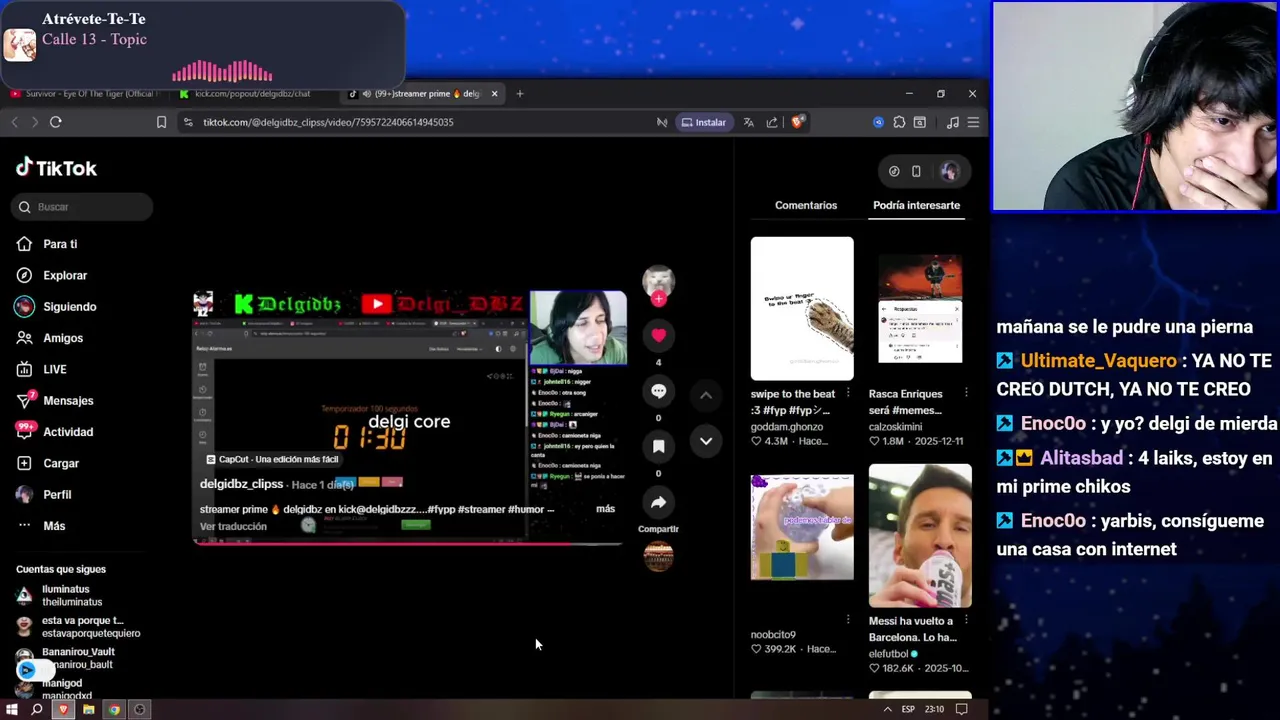
Task: Bookmark this page in the browser toolbar
Action: click(x=161, y=122)
